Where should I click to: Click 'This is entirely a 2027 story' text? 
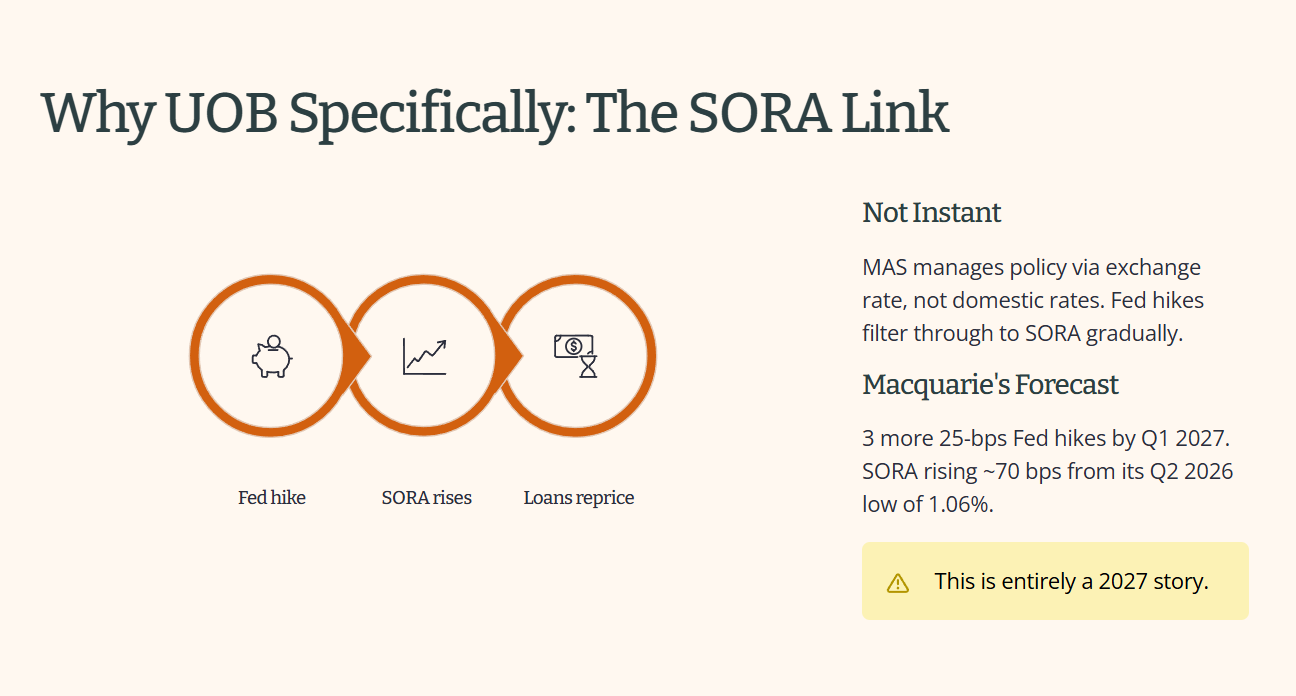click(x=1071, y=581)
